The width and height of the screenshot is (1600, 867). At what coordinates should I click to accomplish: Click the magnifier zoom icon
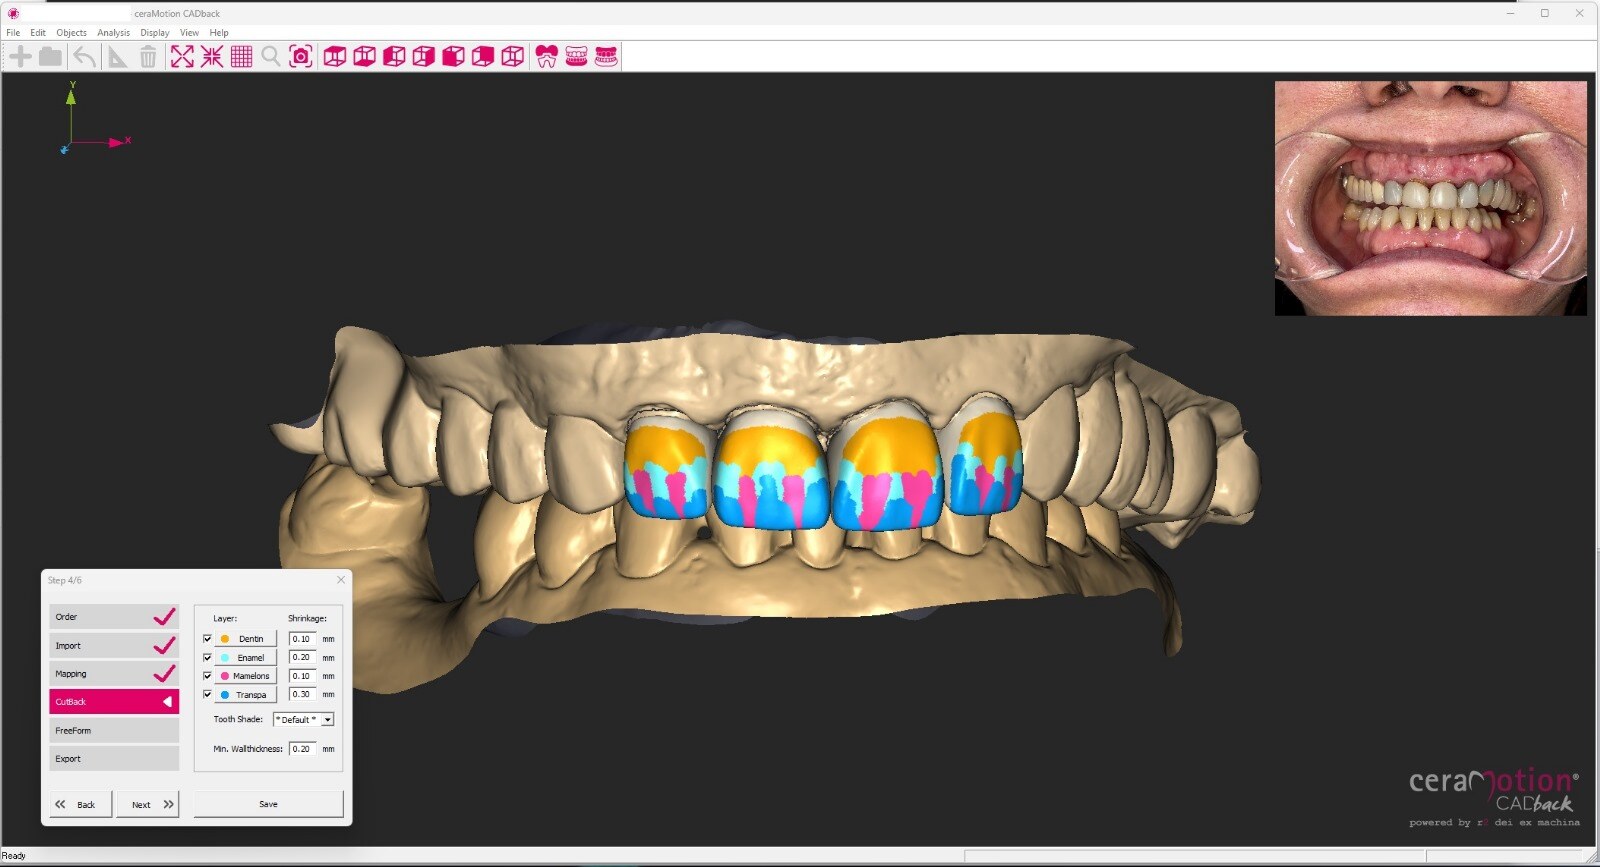pos(271,57)
